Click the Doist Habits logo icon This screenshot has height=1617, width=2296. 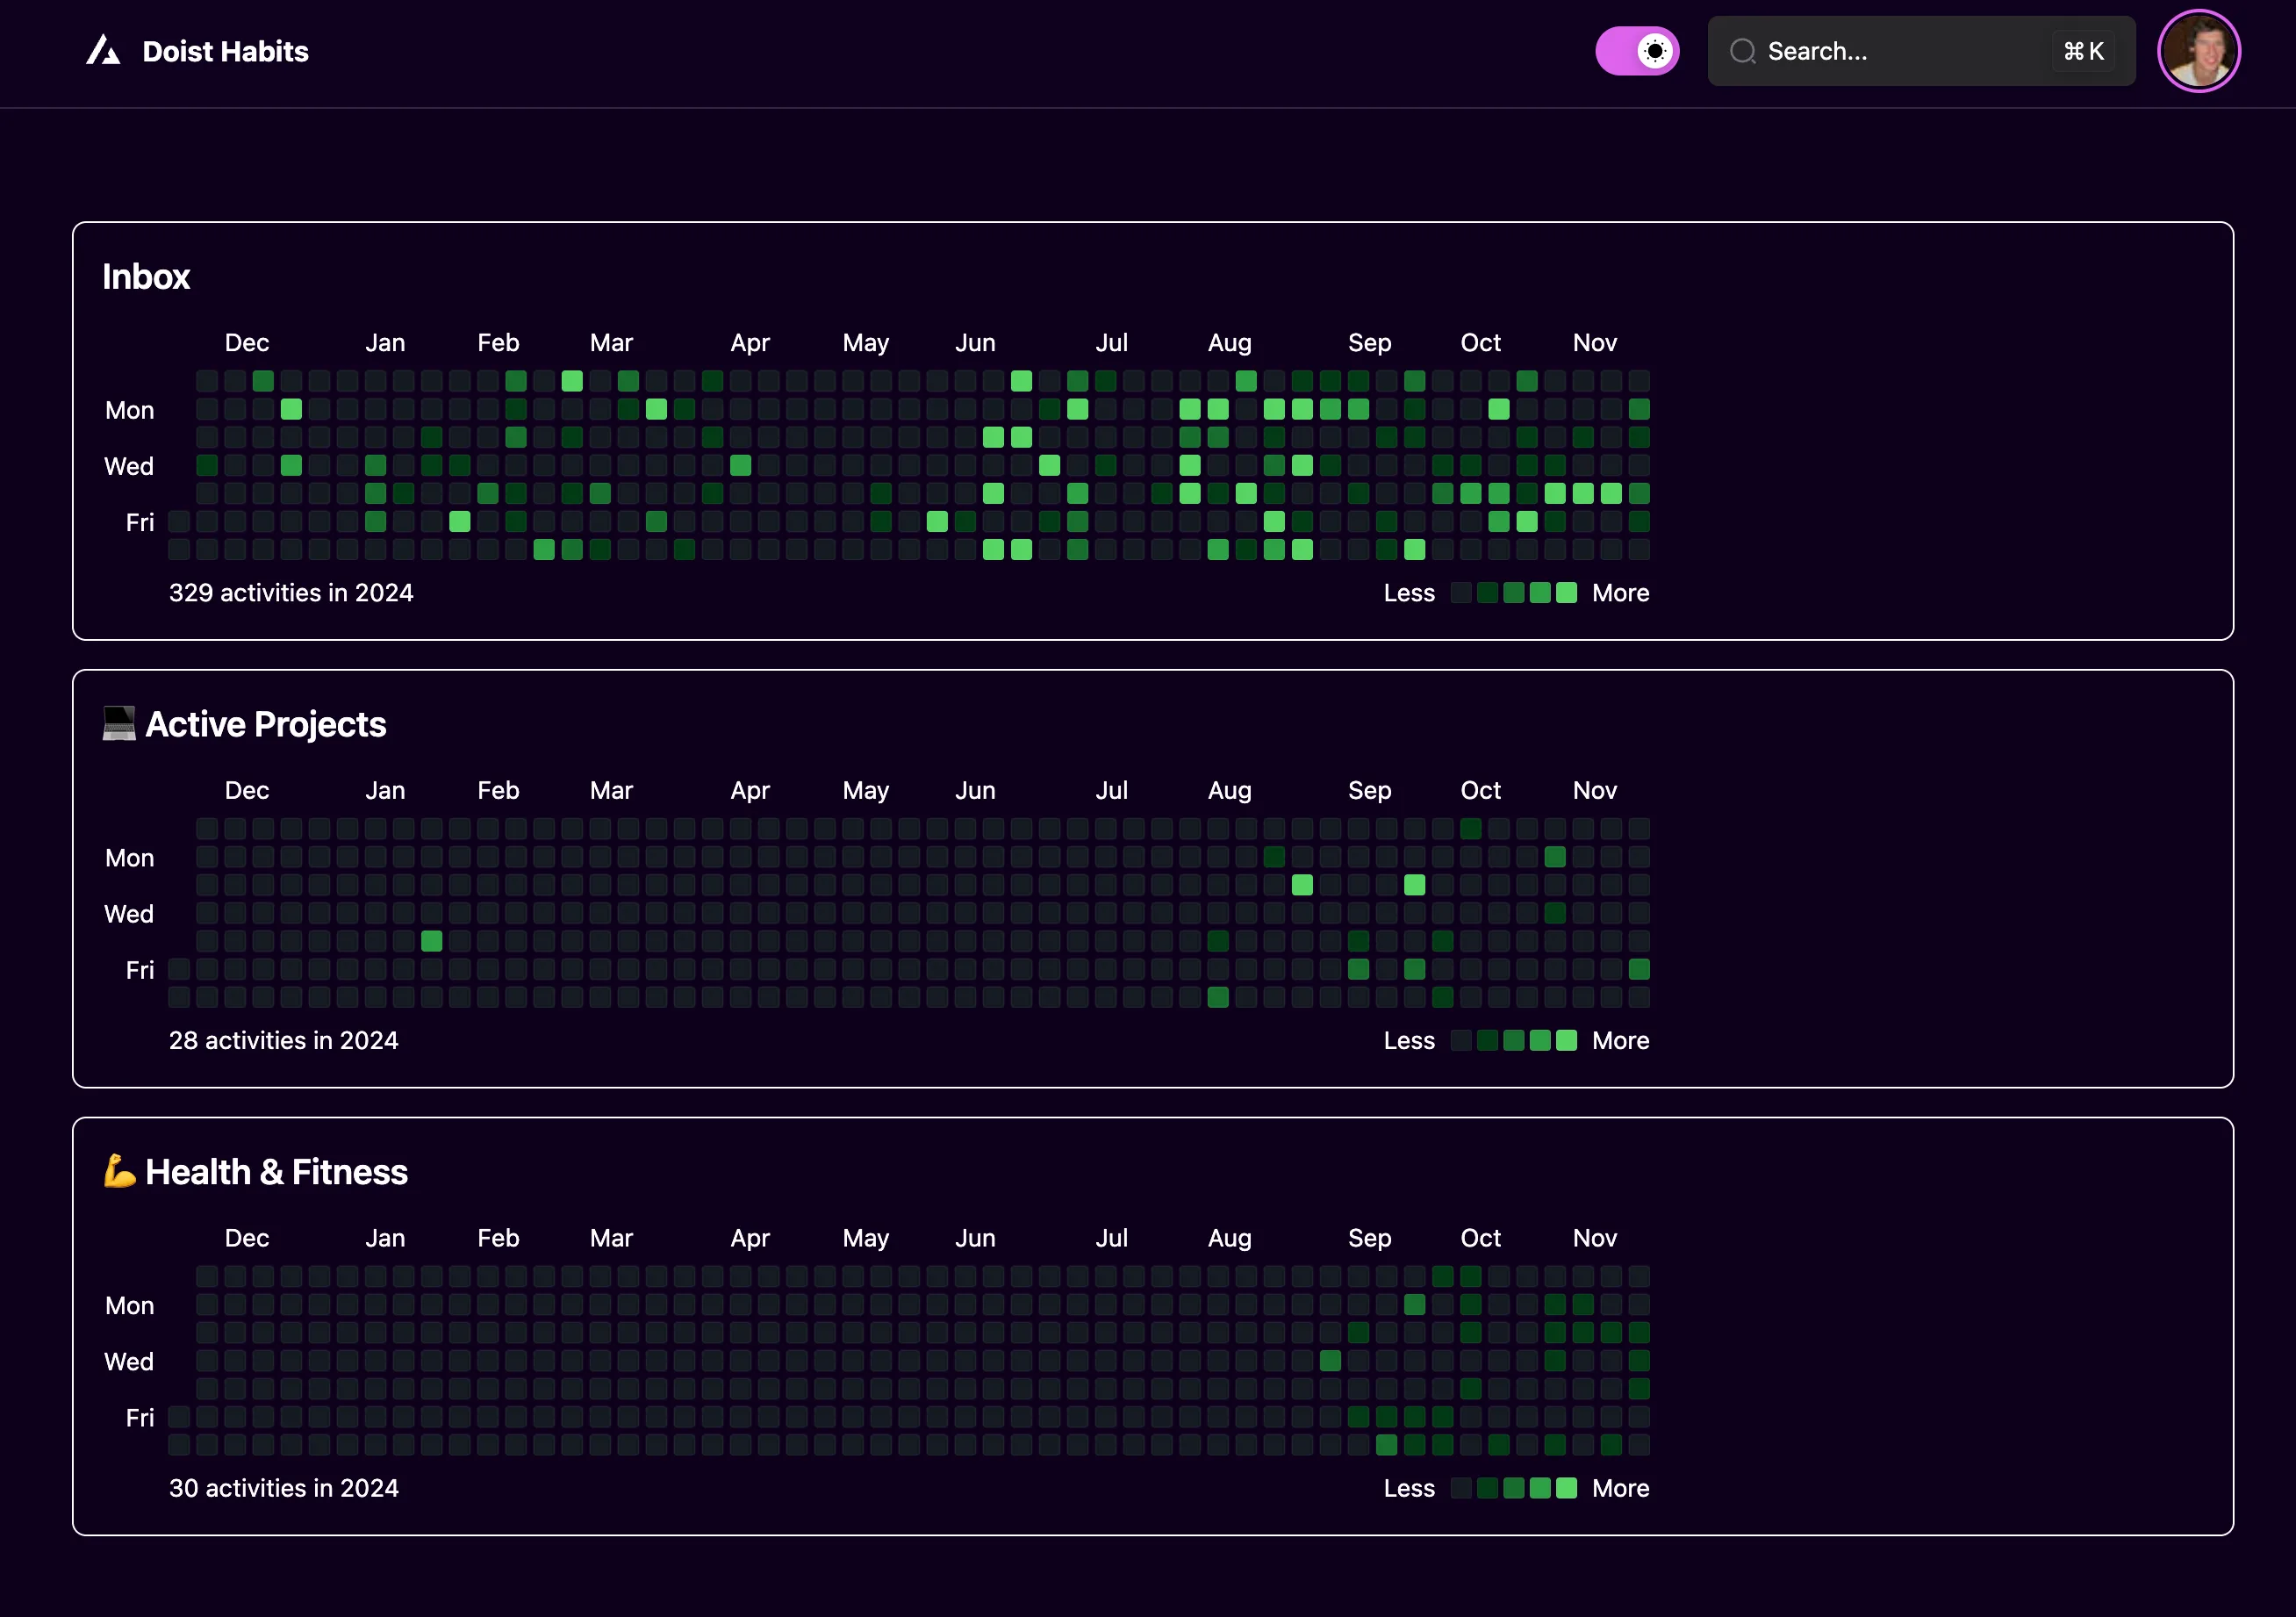[x=103, y=51]
